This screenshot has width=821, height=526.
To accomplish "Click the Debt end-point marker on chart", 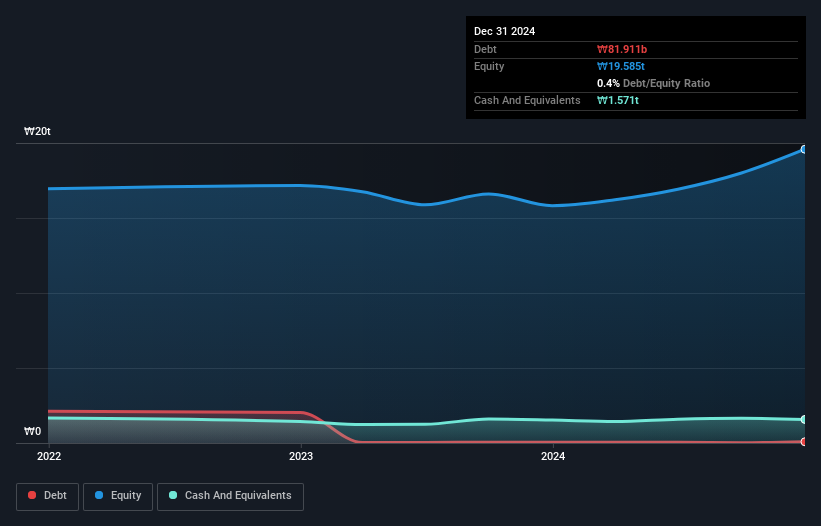I will (x=804, y=442).
